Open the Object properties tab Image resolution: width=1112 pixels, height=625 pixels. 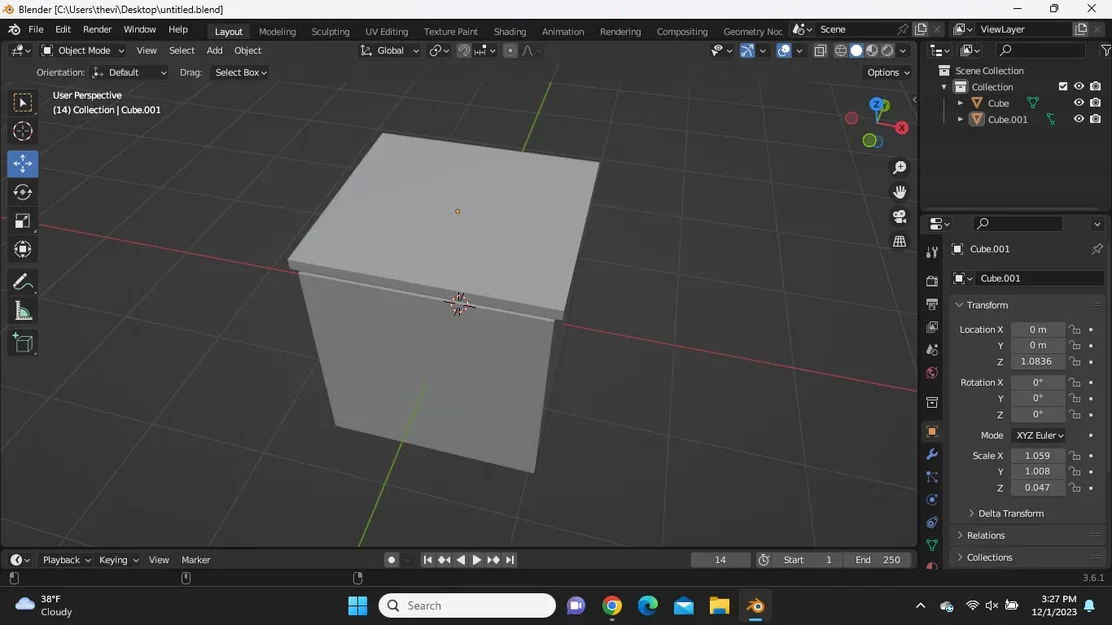[932, 431]
